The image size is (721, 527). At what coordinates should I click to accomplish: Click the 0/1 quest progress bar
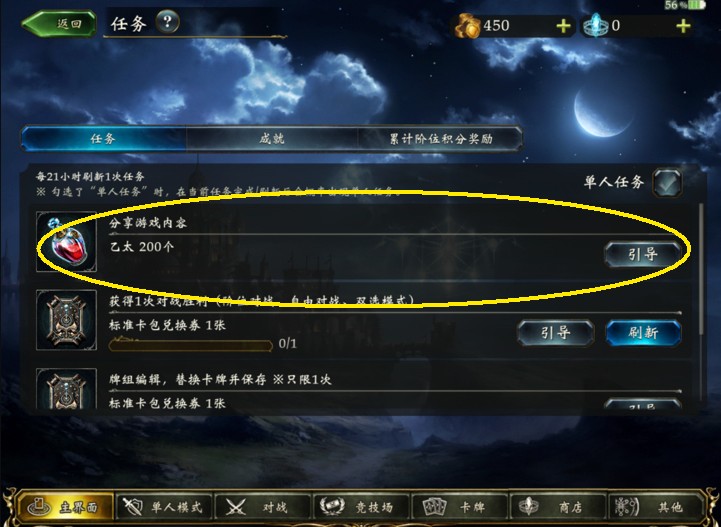tap(191, 344)
